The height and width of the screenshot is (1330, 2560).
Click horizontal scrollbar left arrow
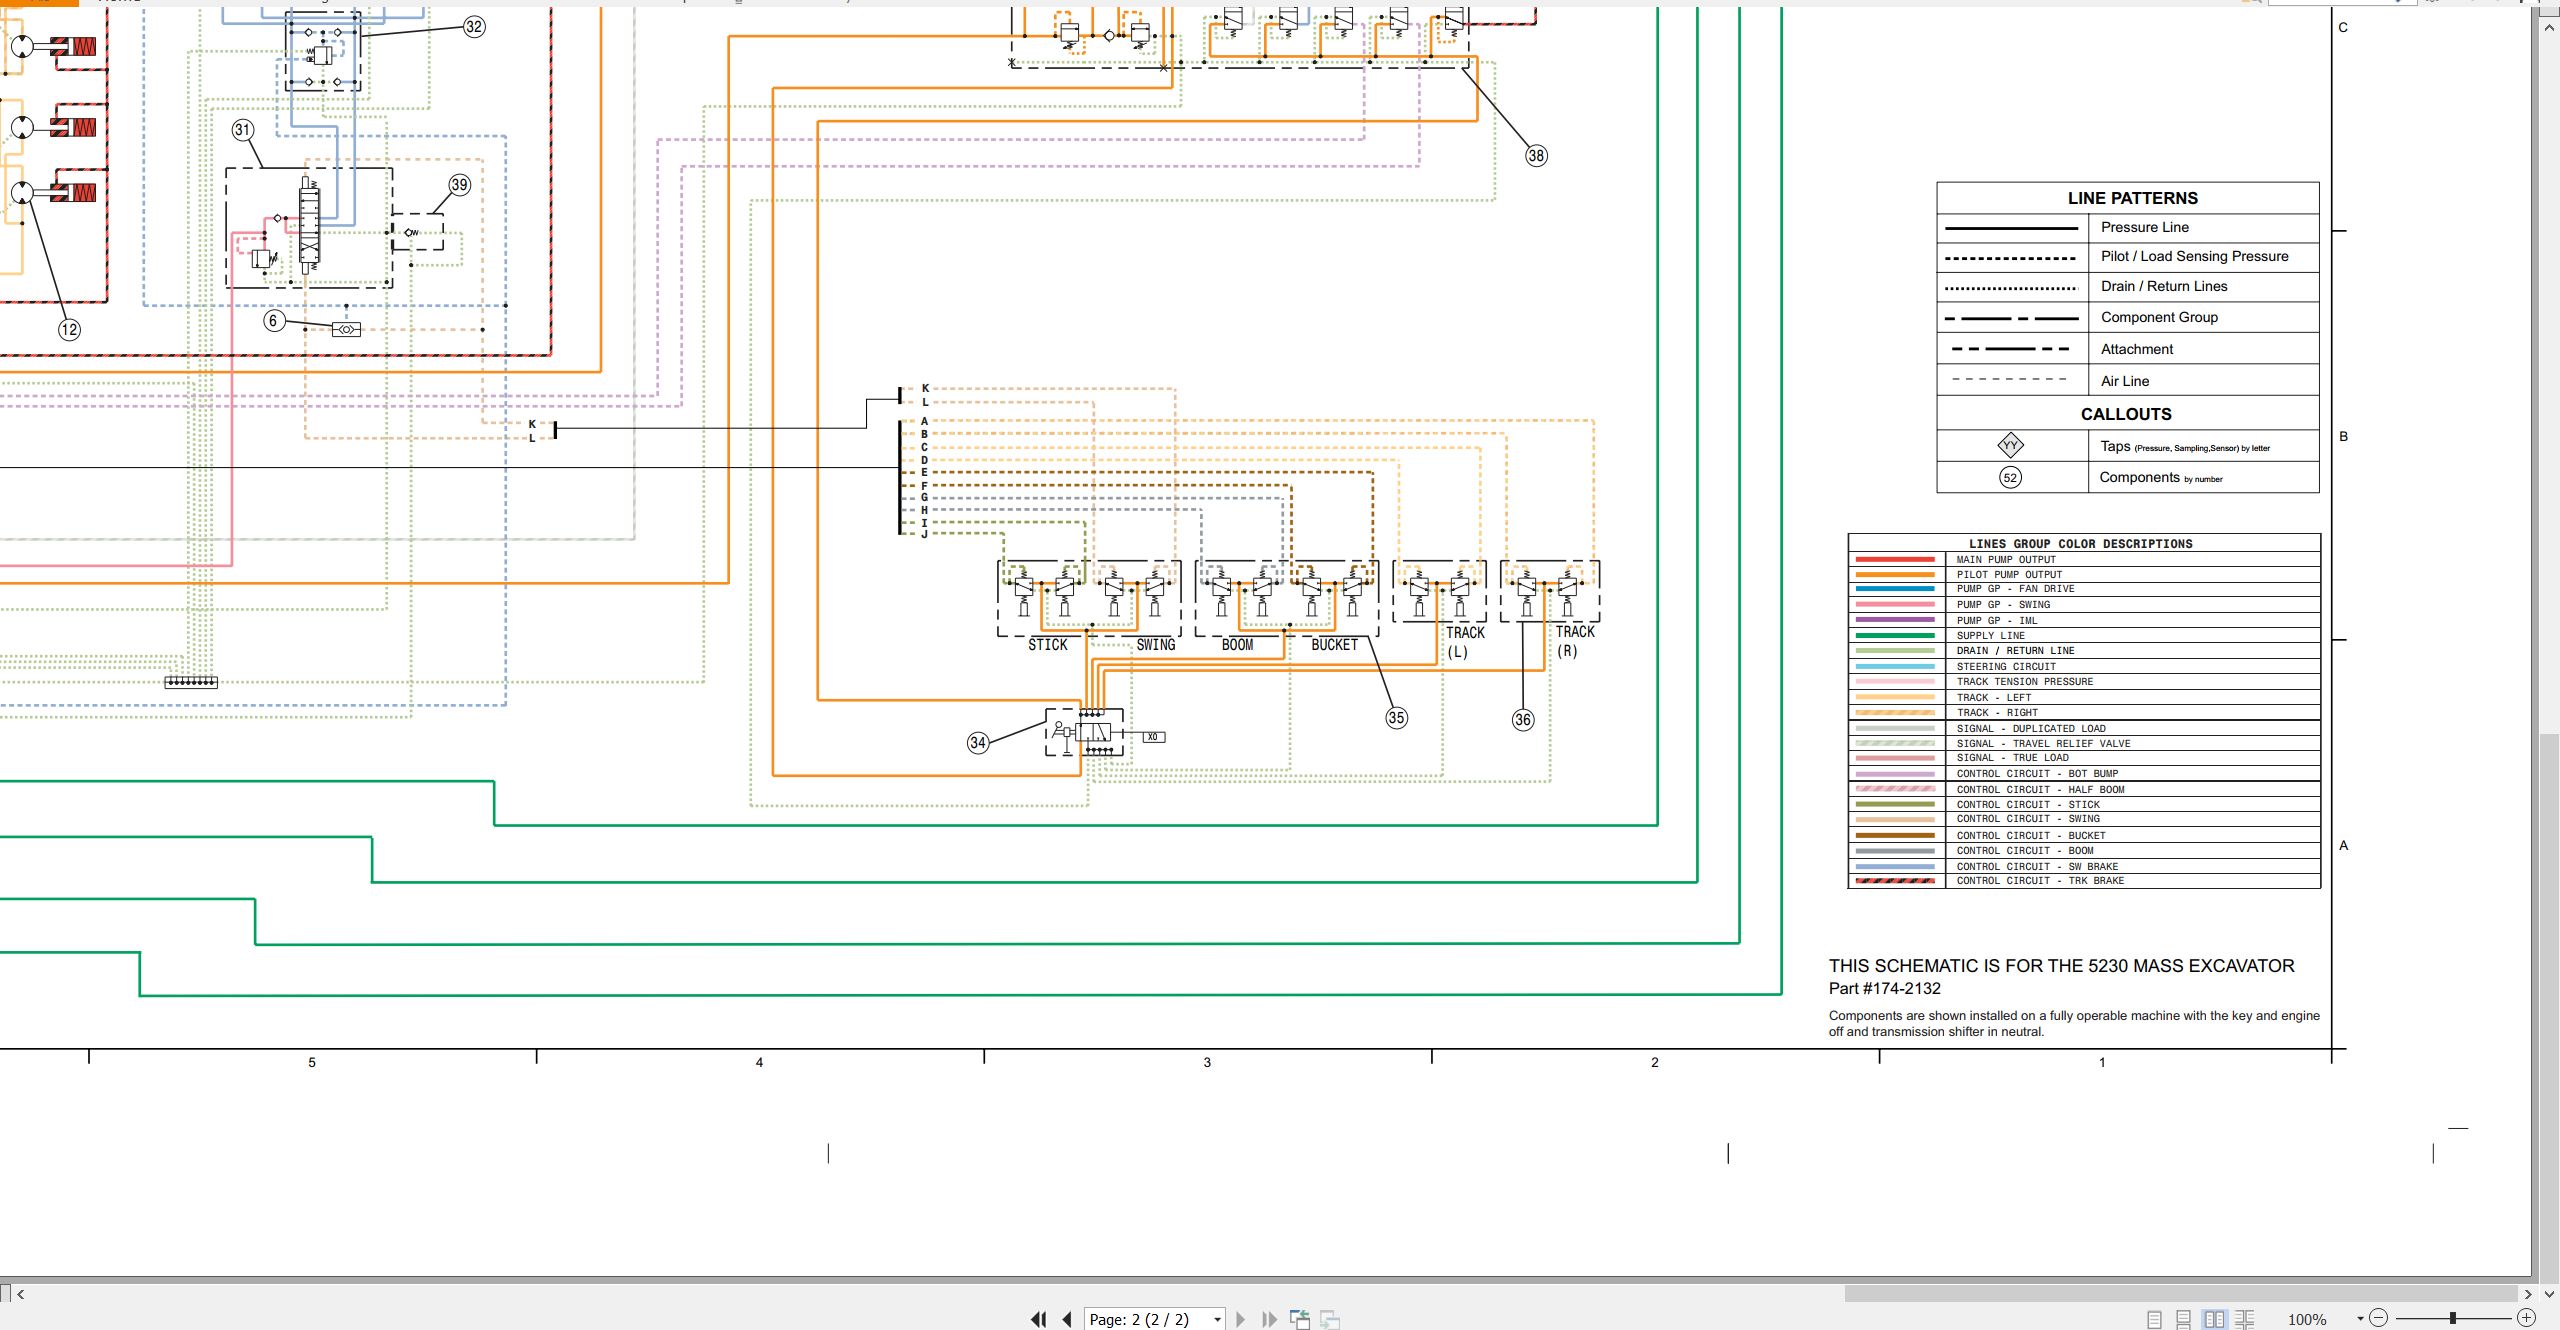21,1294
